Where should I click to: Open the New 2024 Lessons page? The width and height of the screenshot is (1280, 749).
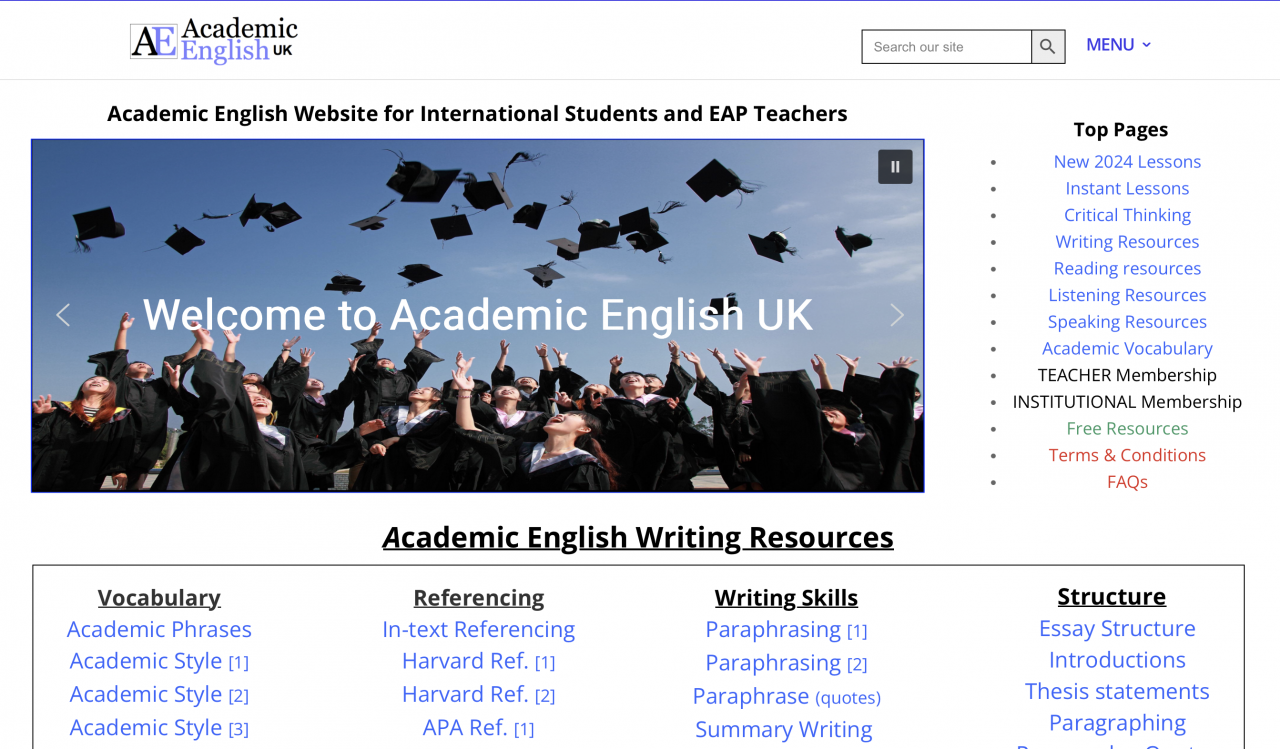1127,161
